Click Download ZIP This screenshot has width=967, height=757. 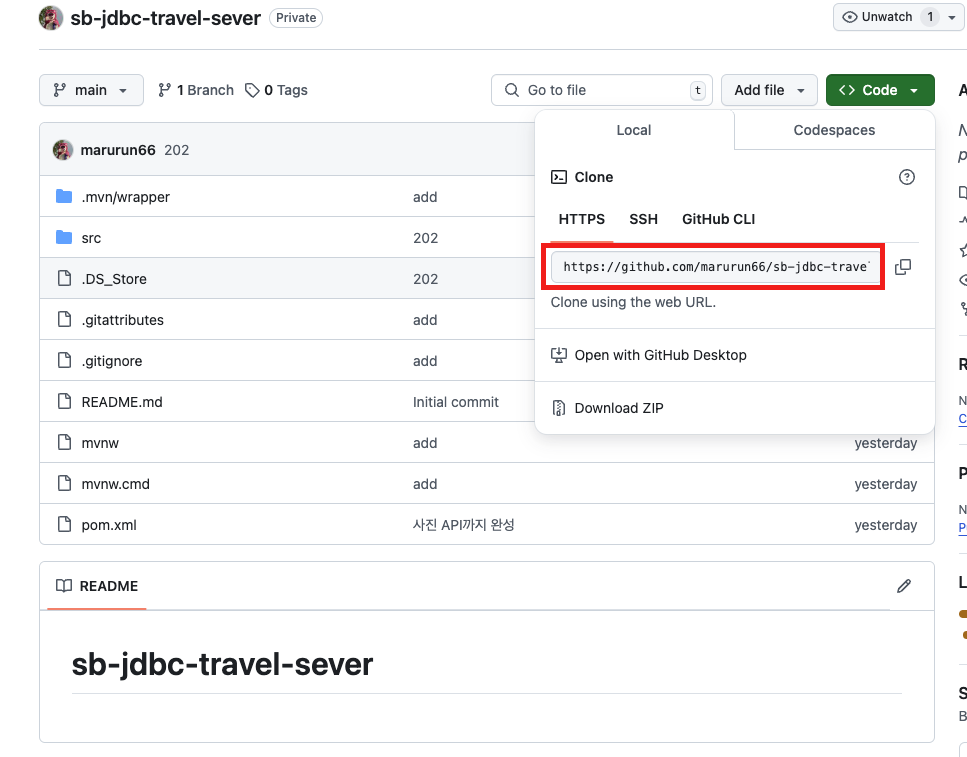[619, 408]
